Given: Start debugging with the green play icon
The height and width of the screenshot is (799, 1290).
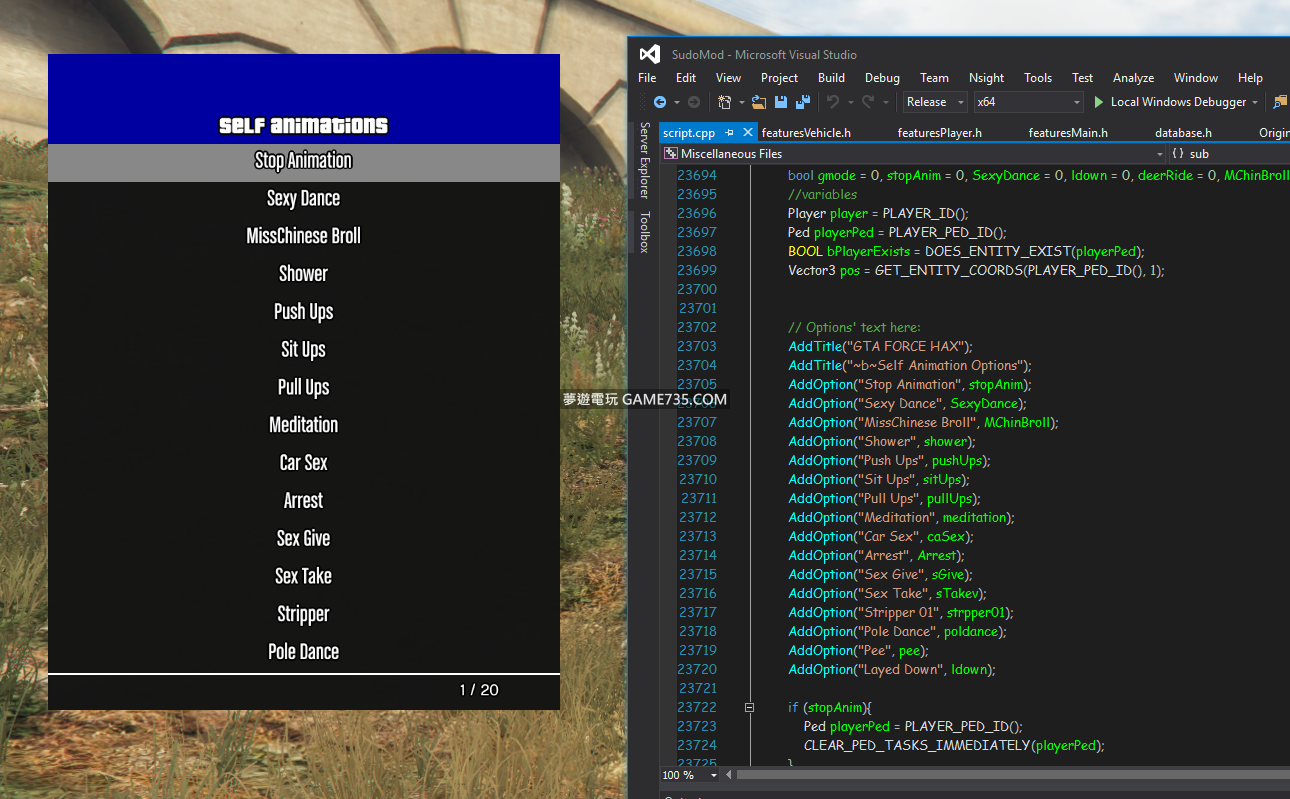Looking at the screenshot, I should pyautogui.click(x=1099, y=102).
